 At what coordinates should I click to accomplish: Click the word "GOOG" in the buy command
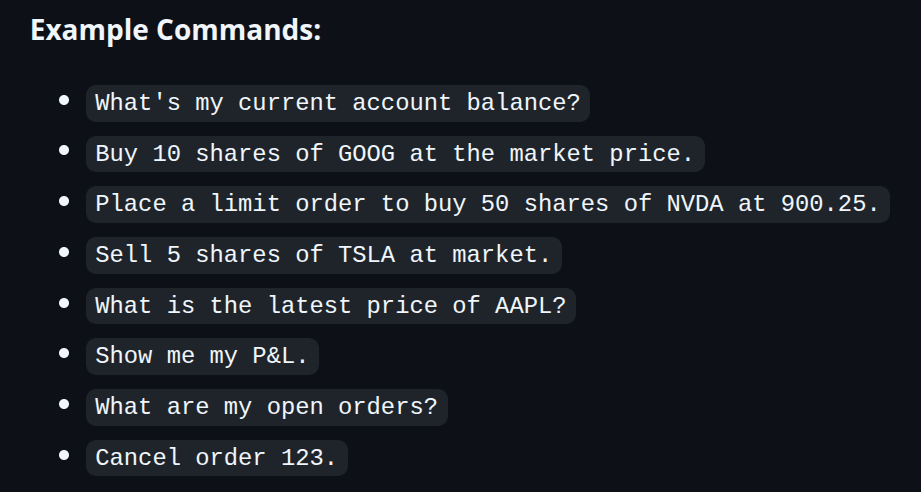(x=366, y=154)
